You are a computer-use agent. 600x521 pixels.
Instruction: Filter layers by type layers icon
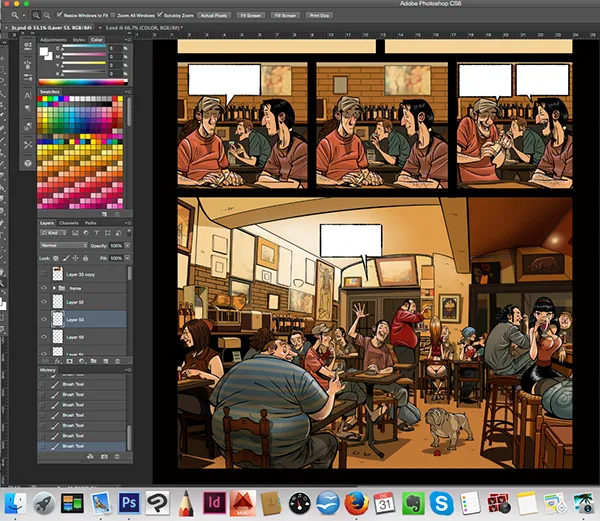click(x=96, y=233)
